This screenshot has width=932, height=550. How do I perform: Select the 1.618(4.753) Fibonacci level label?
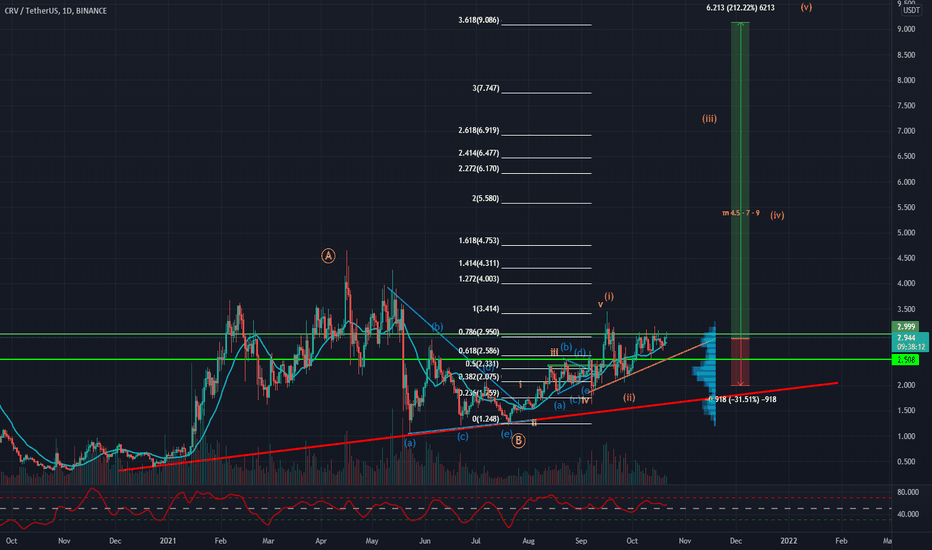(478, 241)
